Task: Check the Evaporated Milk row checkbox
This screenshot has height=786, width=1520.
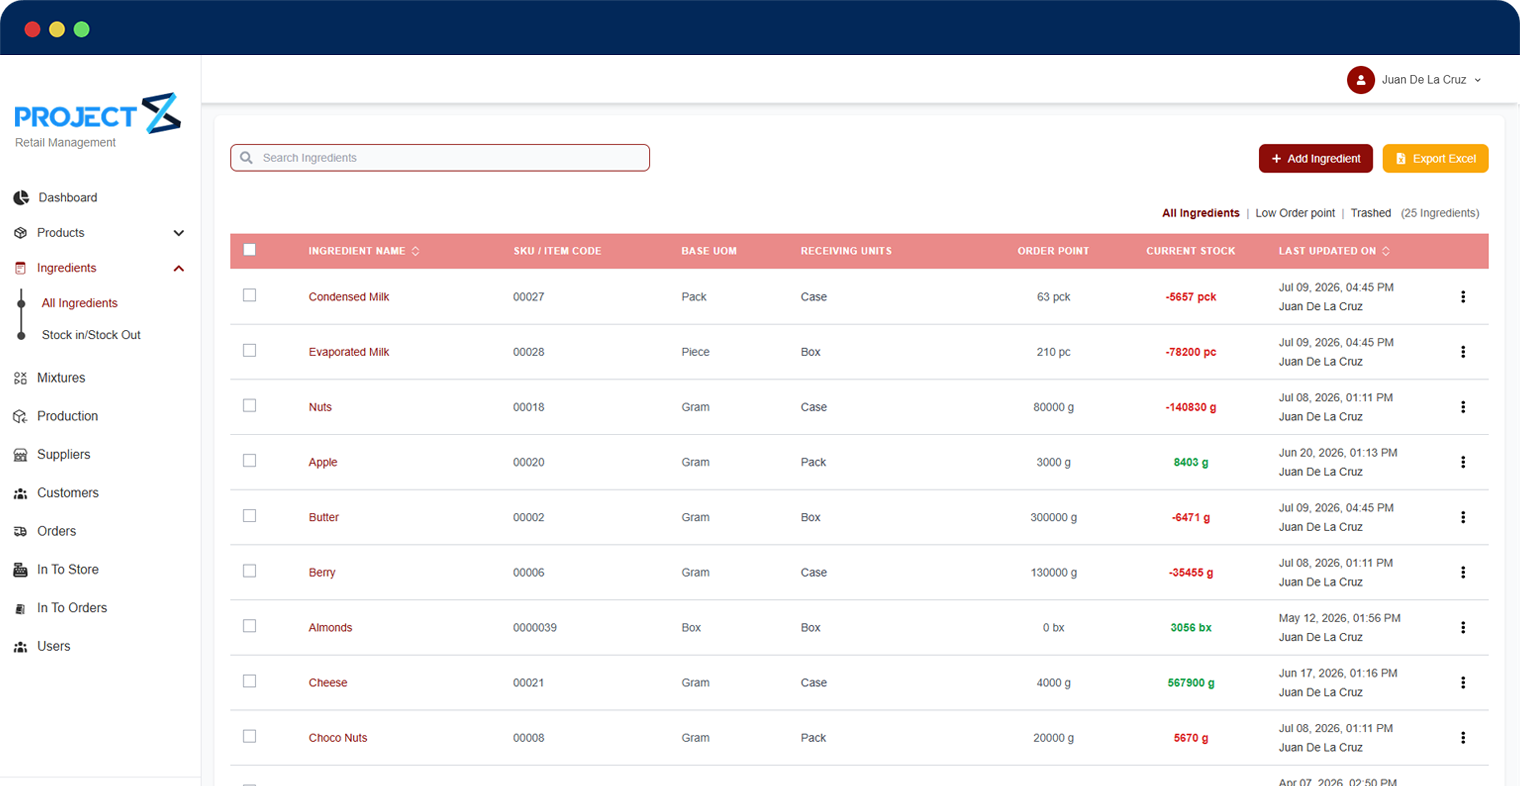Action: (249, 351)
